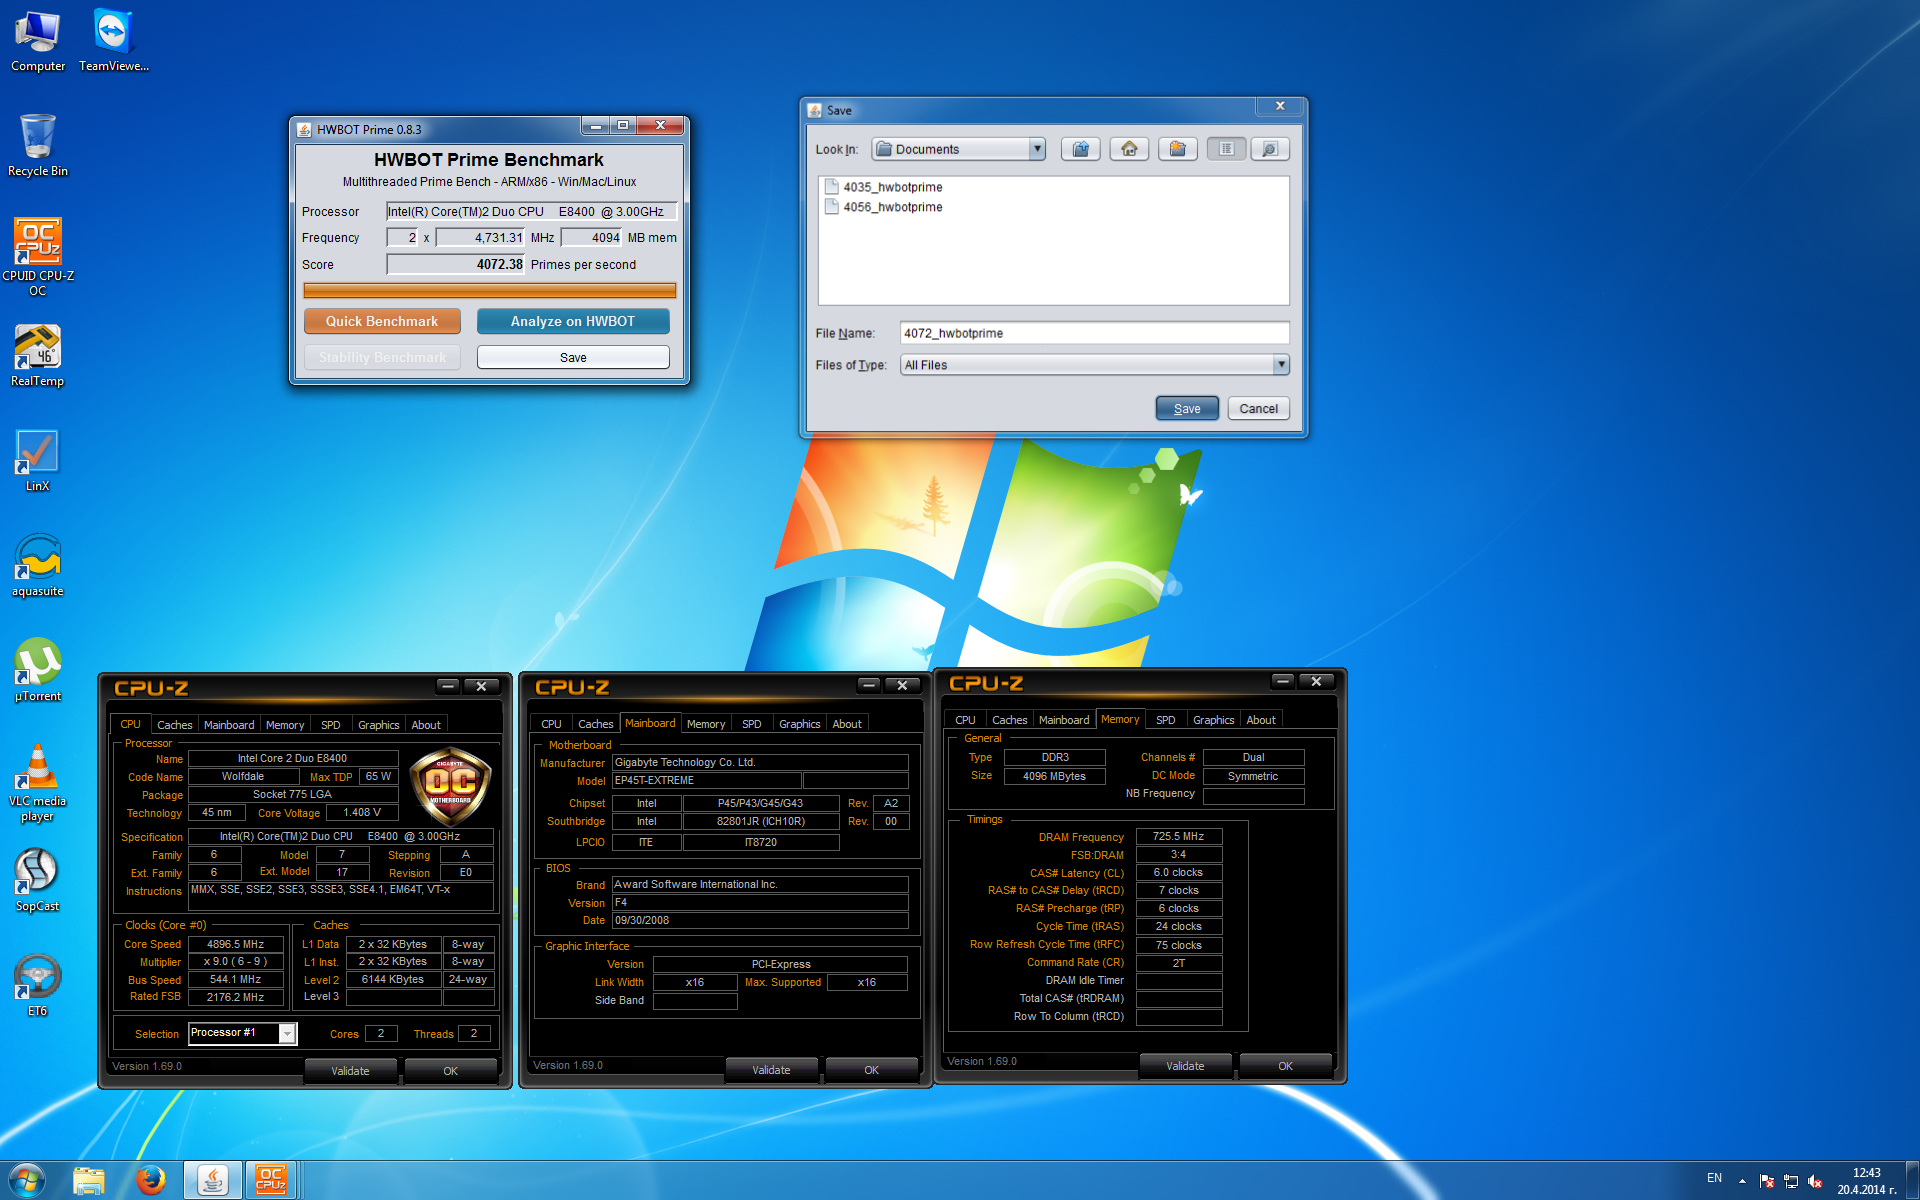Launch ET6 desktop shortcut
1920x1200 pixels.
tap(38, 985)
